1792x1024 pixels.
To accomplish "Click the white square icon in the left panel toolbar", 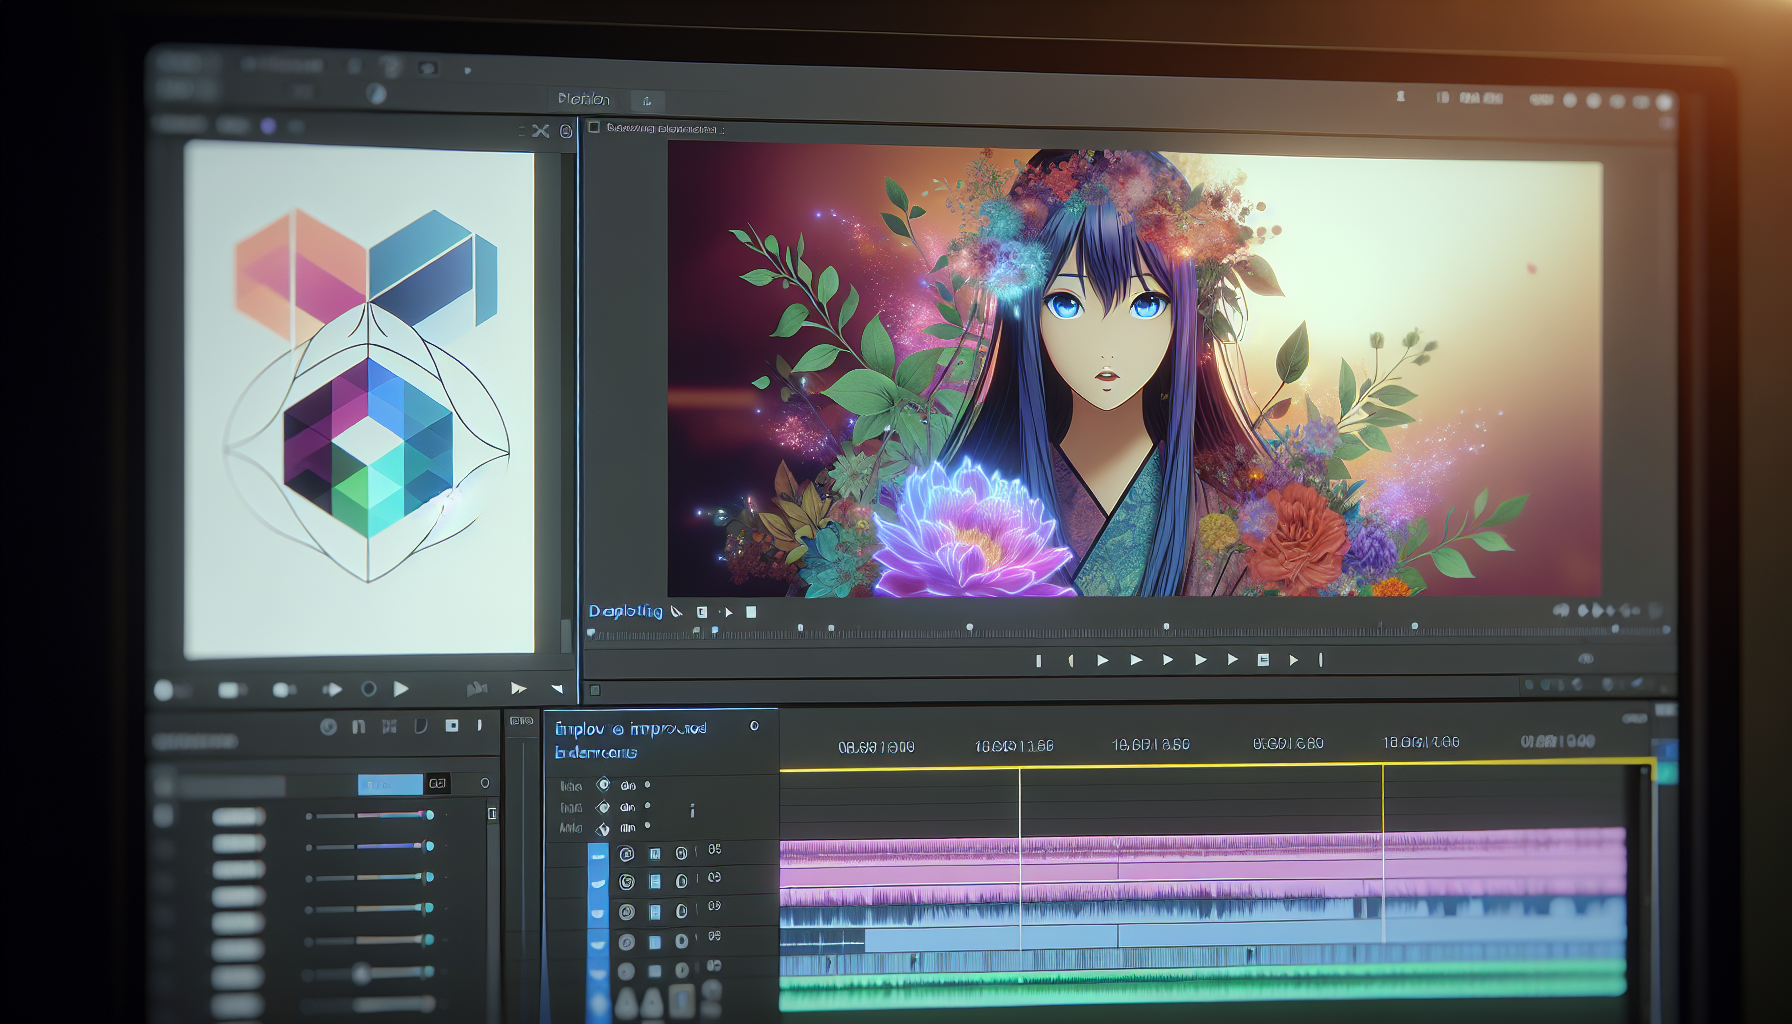I will tap(452, 726).
